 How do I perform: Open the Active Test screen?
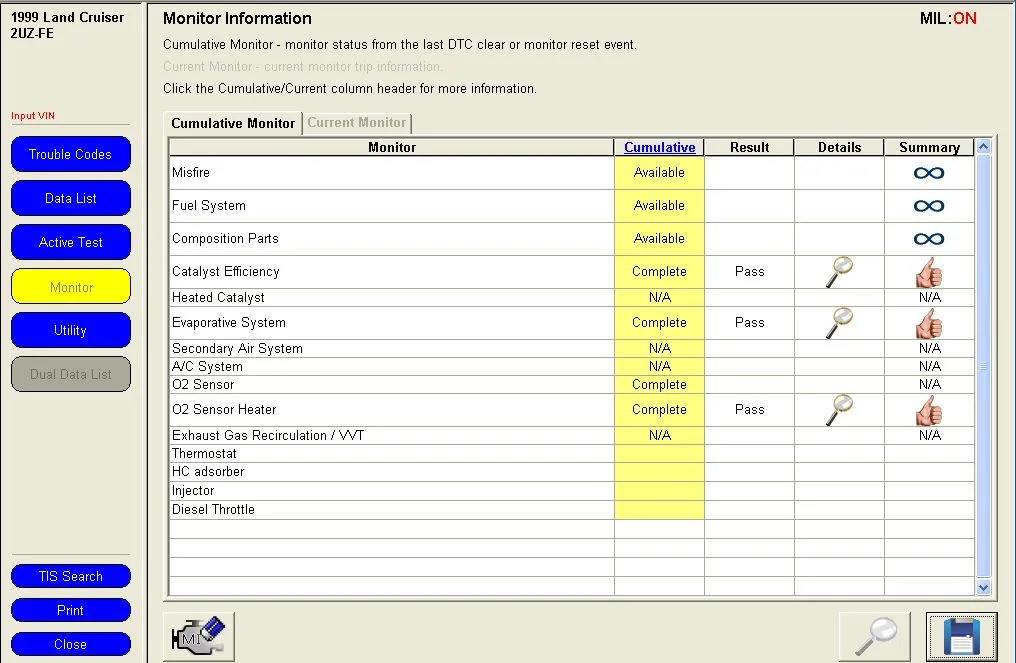tap(71, 242)
